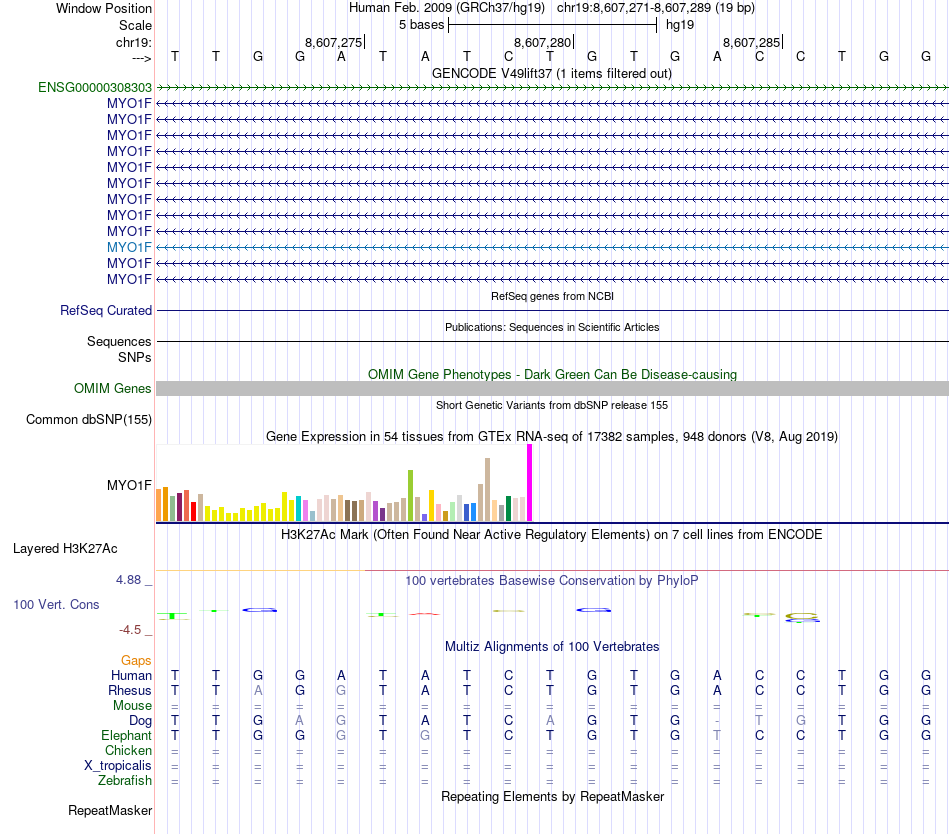Open the Basewise Conservation by PhyloP title
950x834 pixels.
[x=552, y=580]
